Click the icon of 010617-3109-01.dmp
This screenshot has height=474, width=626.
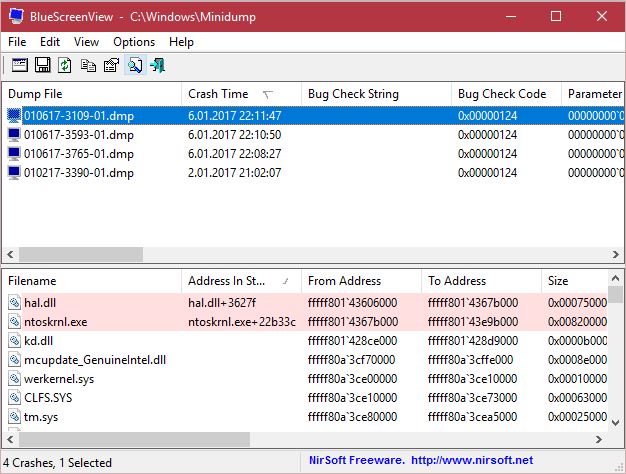coord(14,116)
